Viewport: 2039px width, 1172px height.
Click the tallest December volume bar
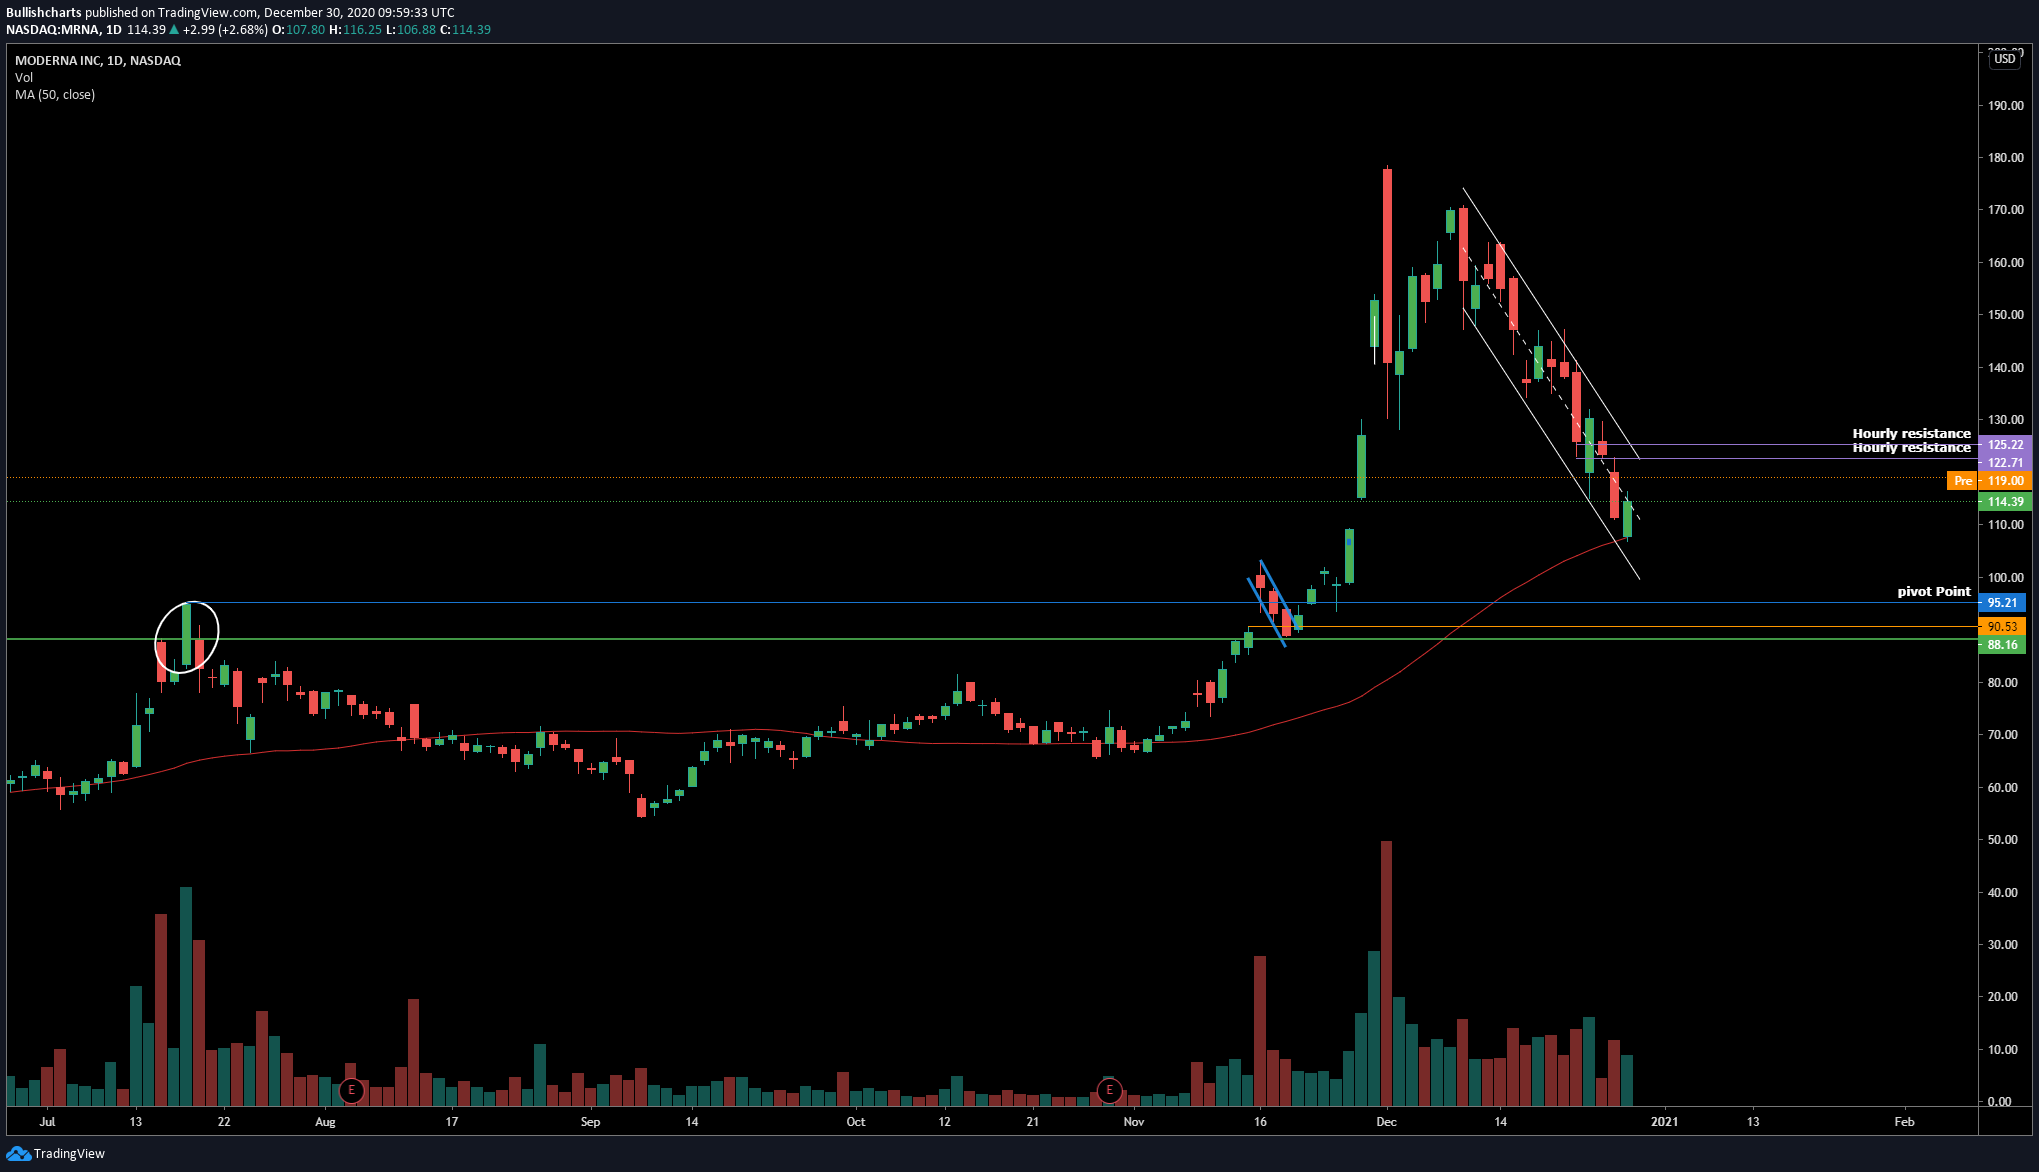click(x=1386, y=973)
